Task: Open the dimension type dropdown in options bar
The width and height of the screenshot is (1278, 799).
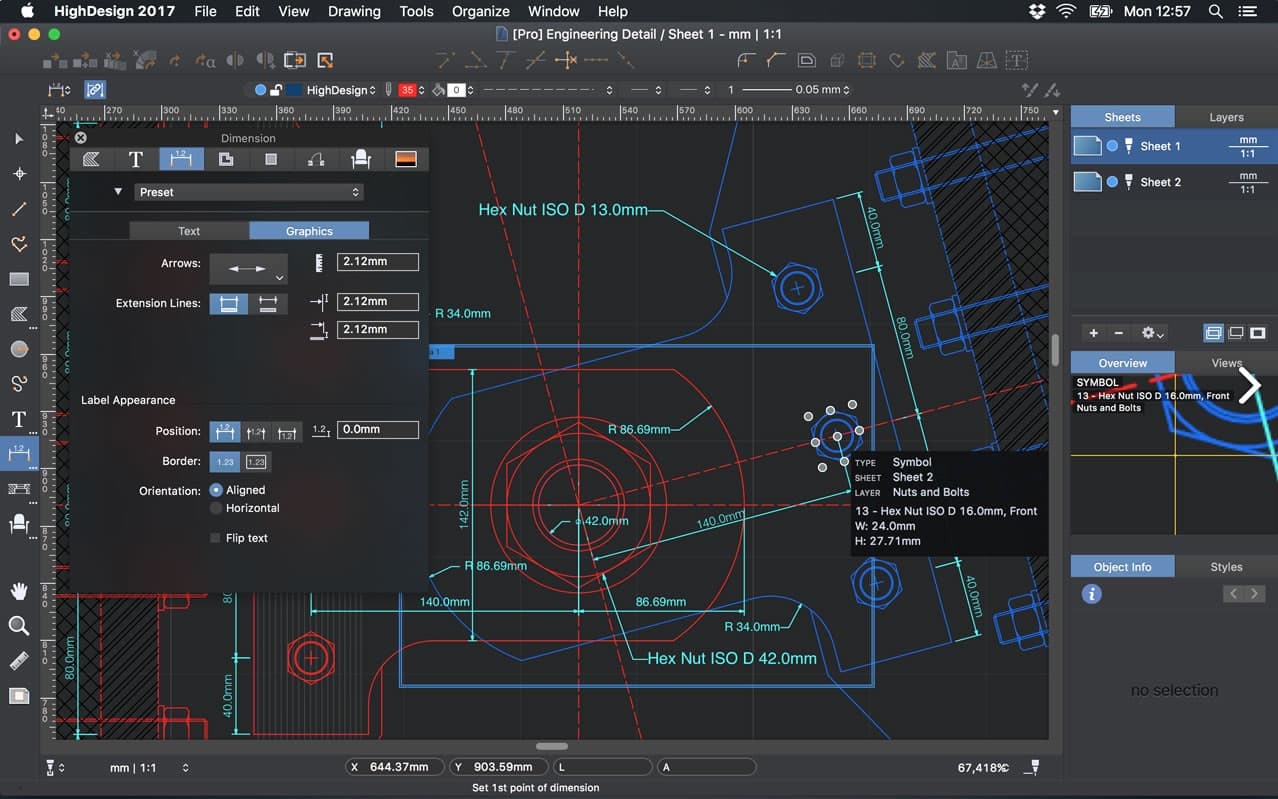Action: point(59,90)
